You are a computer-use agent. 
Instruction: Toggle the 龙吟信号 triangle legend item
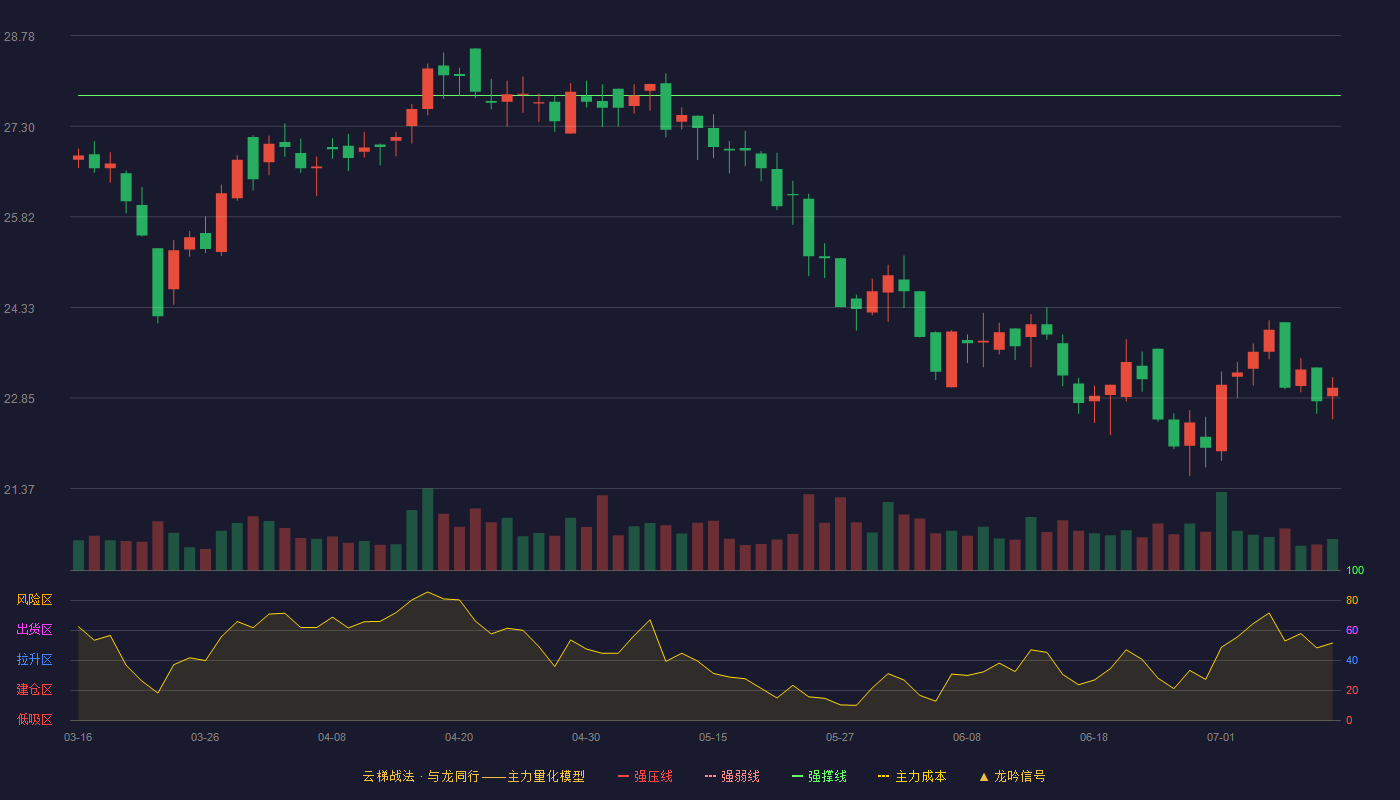tap(1012, 776)
